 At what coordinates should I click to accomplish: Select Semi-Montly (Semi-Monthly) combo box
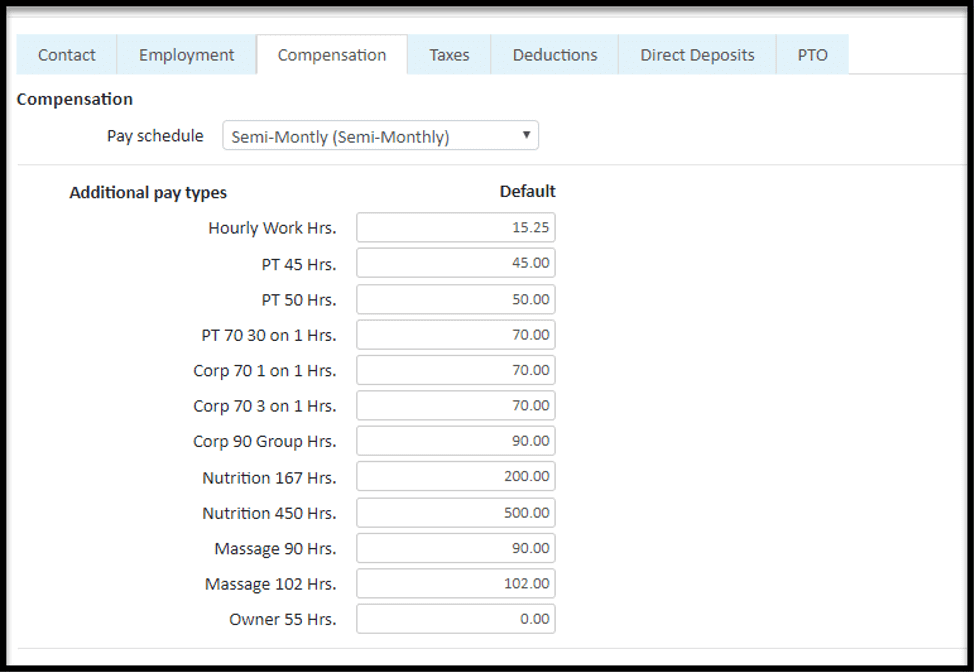(380, 136)
